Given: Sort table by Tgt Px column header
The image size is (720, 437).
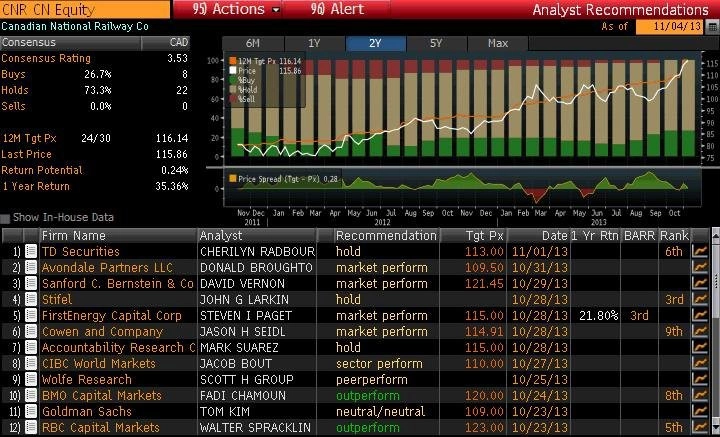Looking at the screenshot, I should coord(473,235).
